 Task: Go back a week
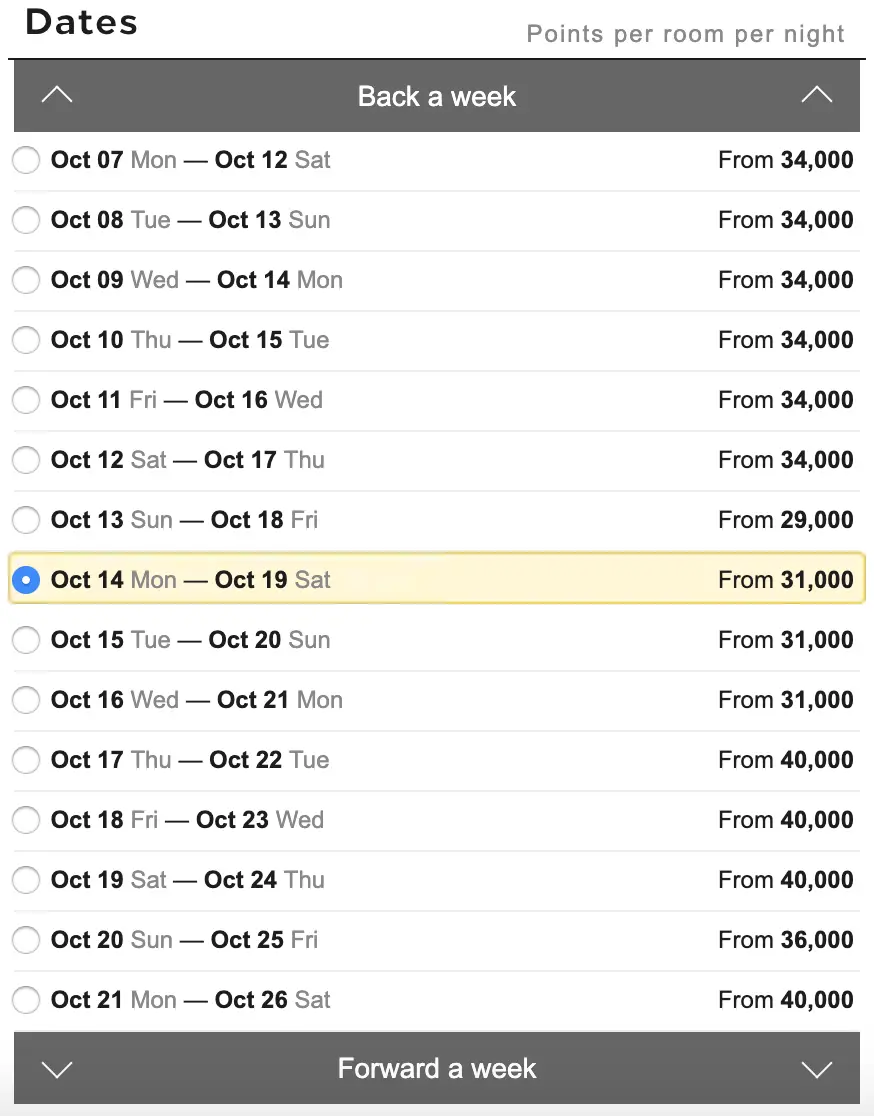[437, 95]
